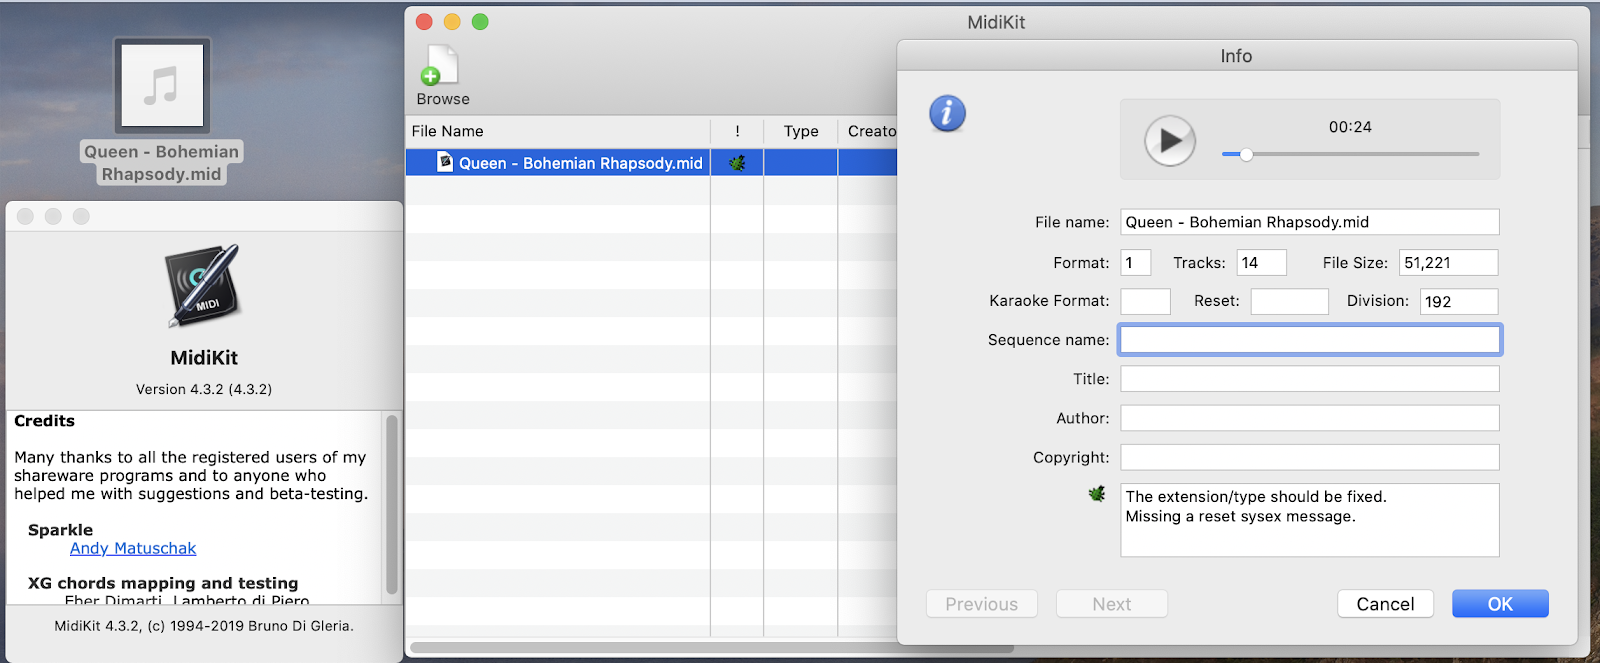This screenshot has width=1600, height=663.
Task: Click the Author field
Action: (1310, 418)
